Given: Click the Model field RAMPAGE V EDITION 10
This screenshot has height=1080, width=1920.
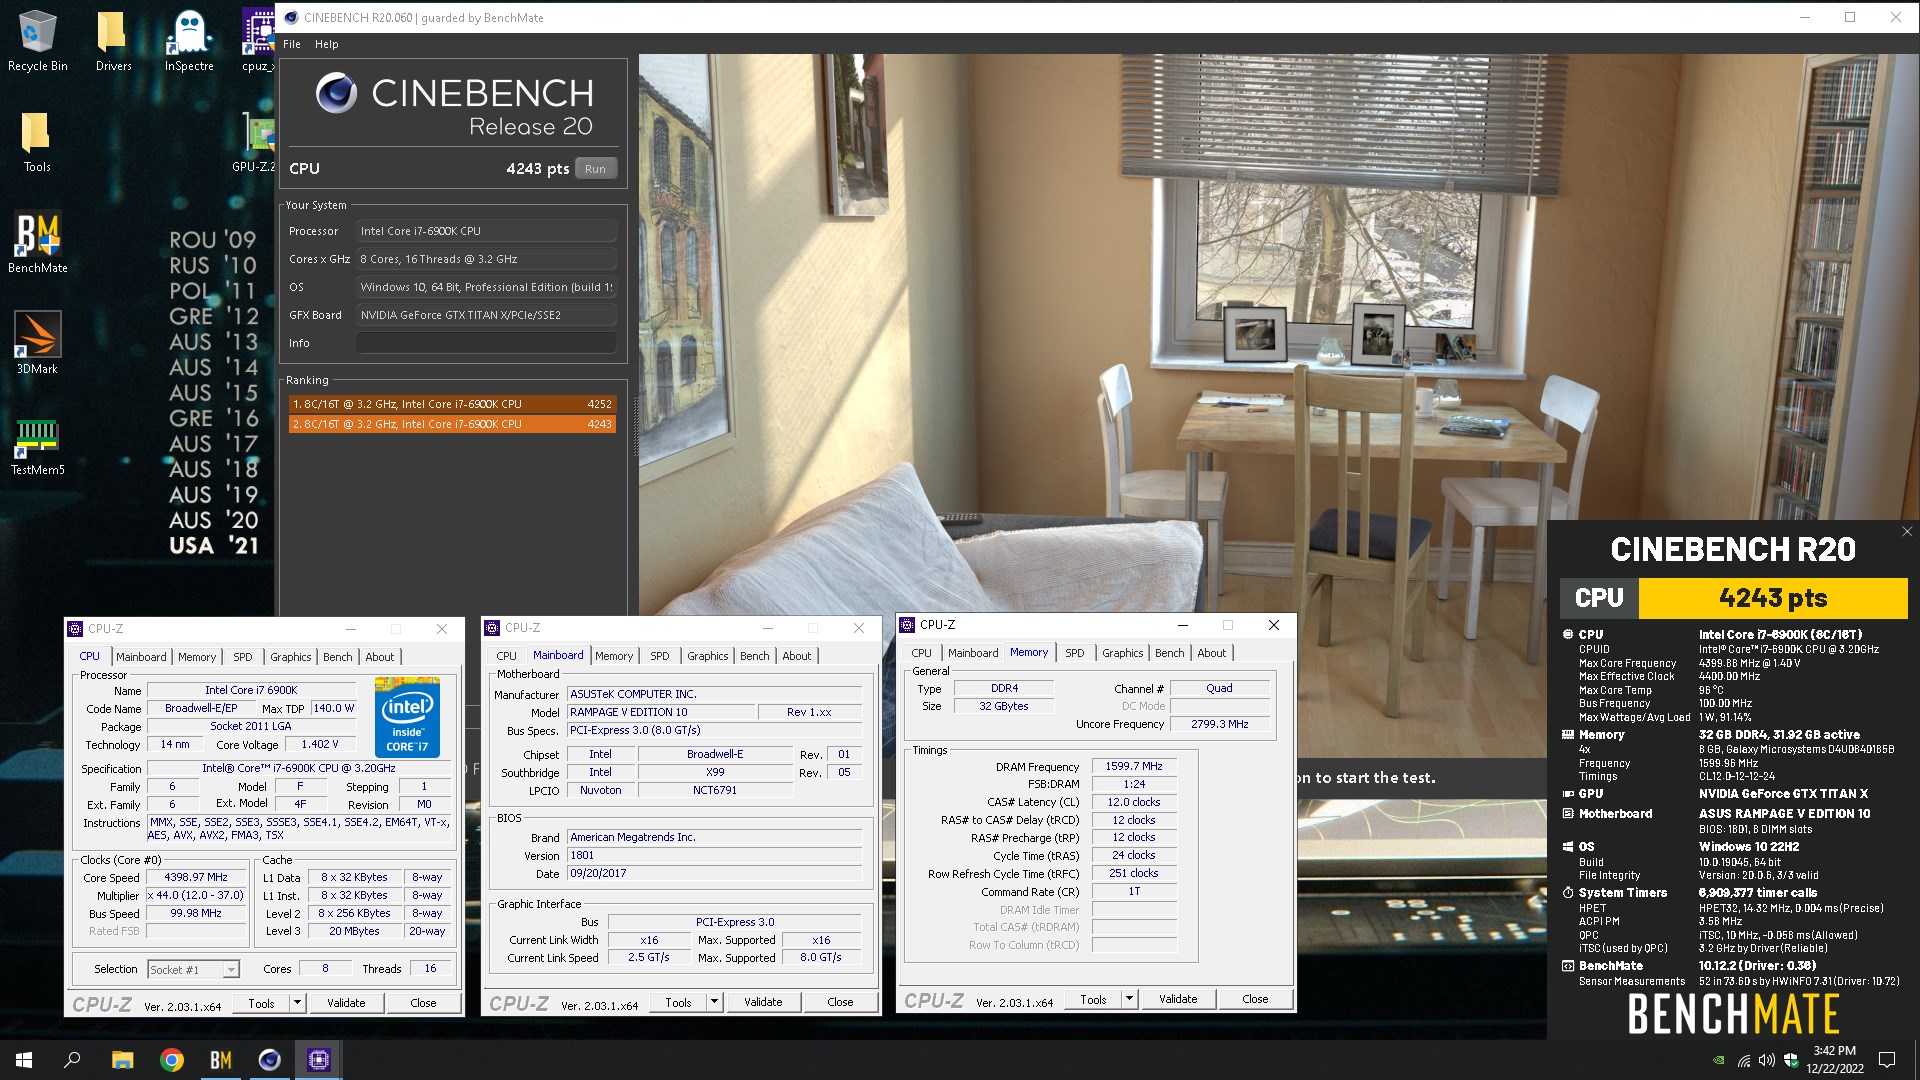Looking at the screenshot, I should pos(659,712).
